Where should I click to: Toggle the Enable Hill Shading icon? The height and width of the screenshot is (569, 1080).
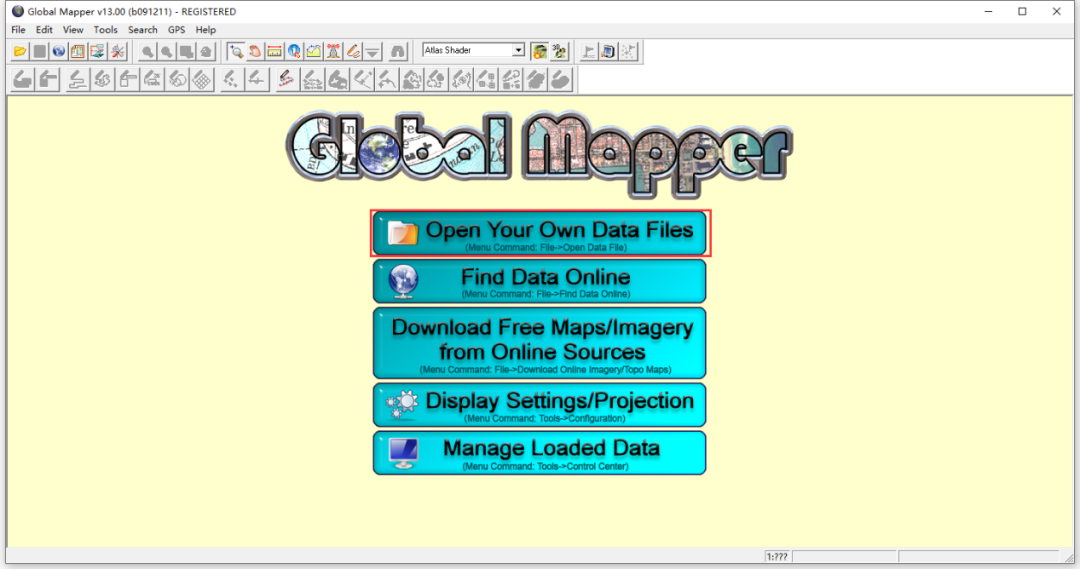click(539, 51)
